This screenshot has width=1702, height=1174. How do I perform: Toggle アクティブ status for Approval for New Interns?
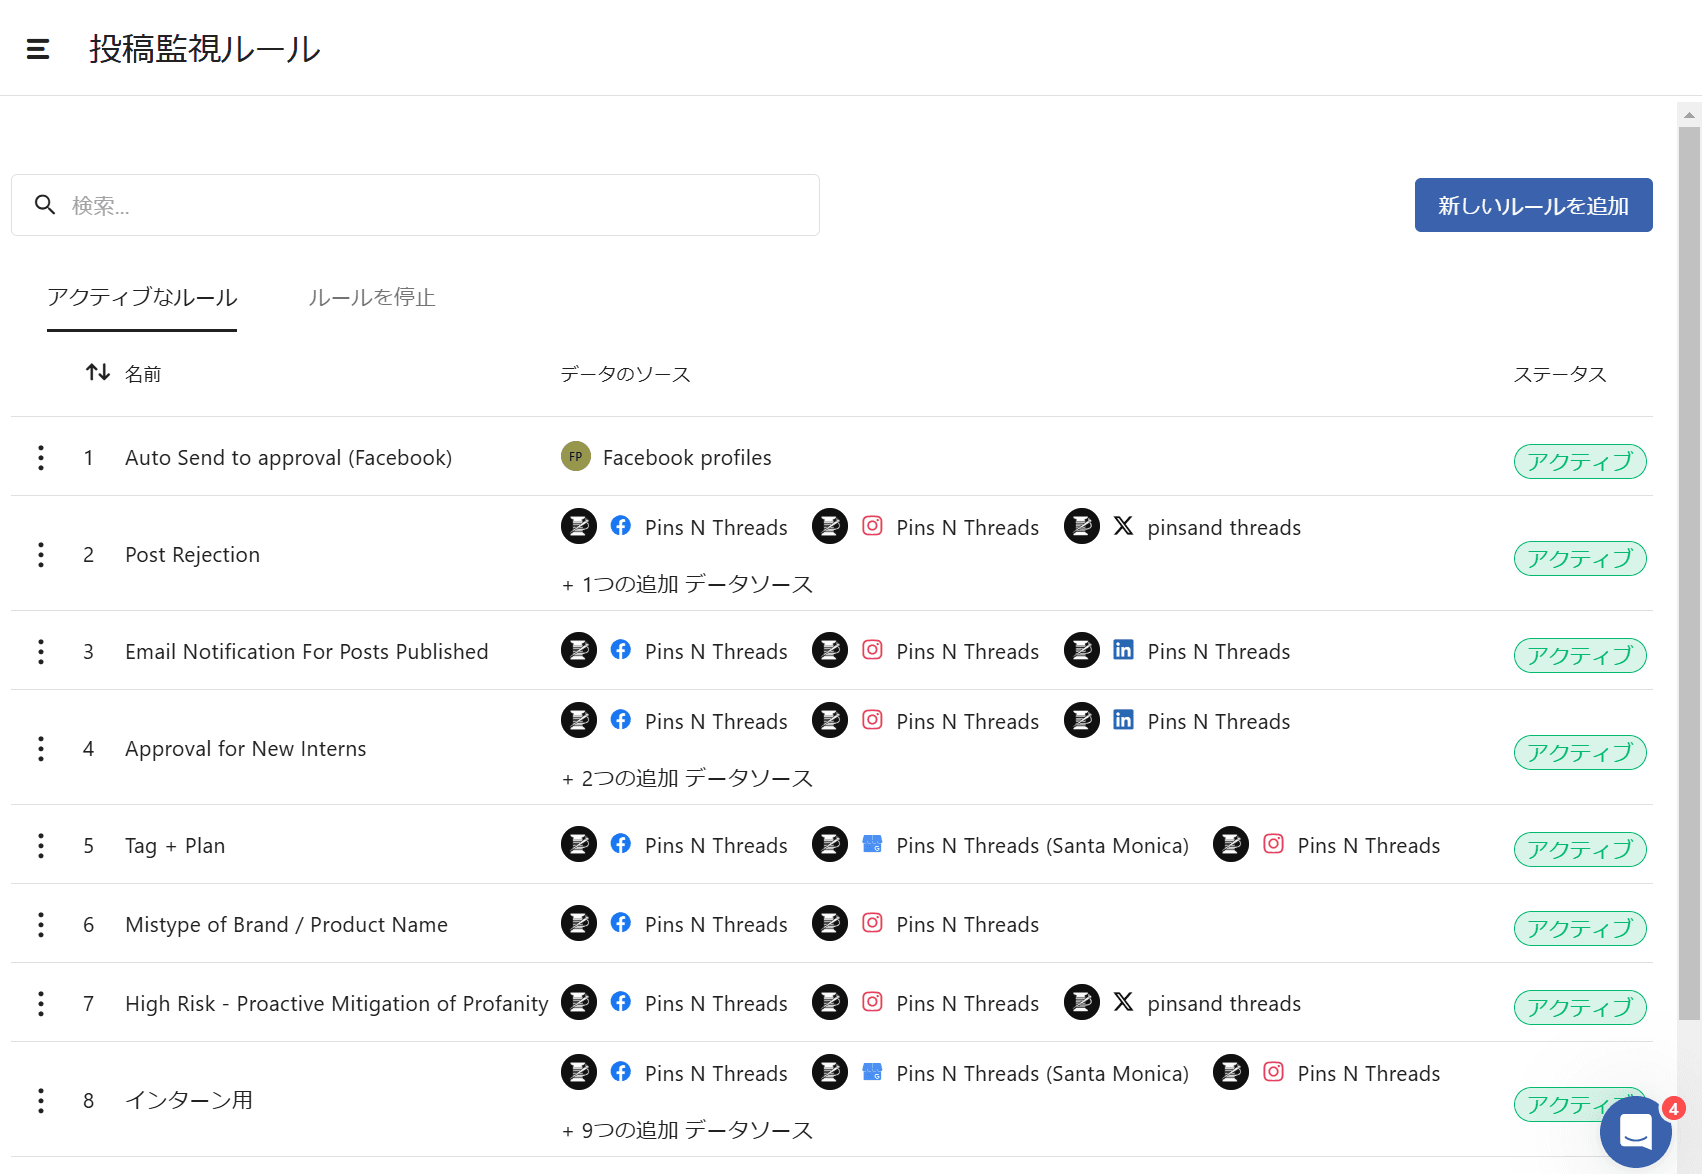tap(1579, 752)
